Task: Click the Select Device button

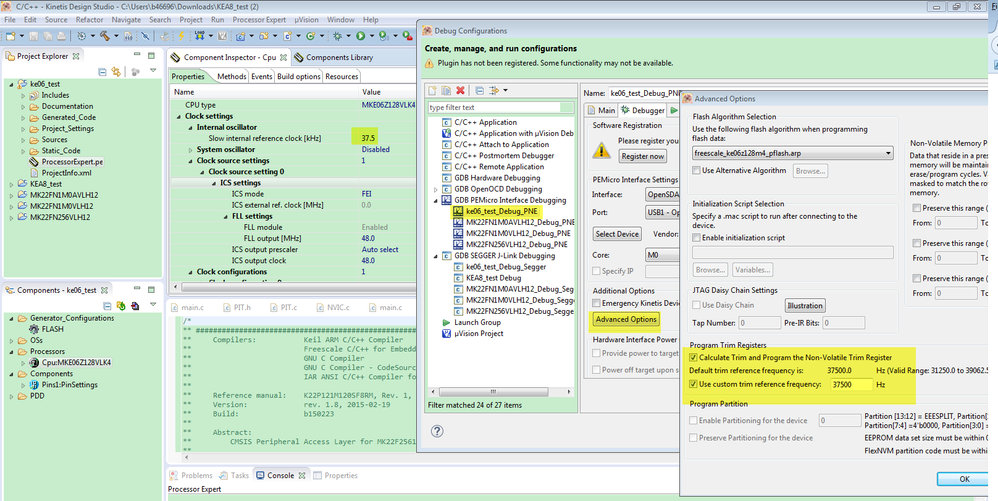Action: point(617,234)
